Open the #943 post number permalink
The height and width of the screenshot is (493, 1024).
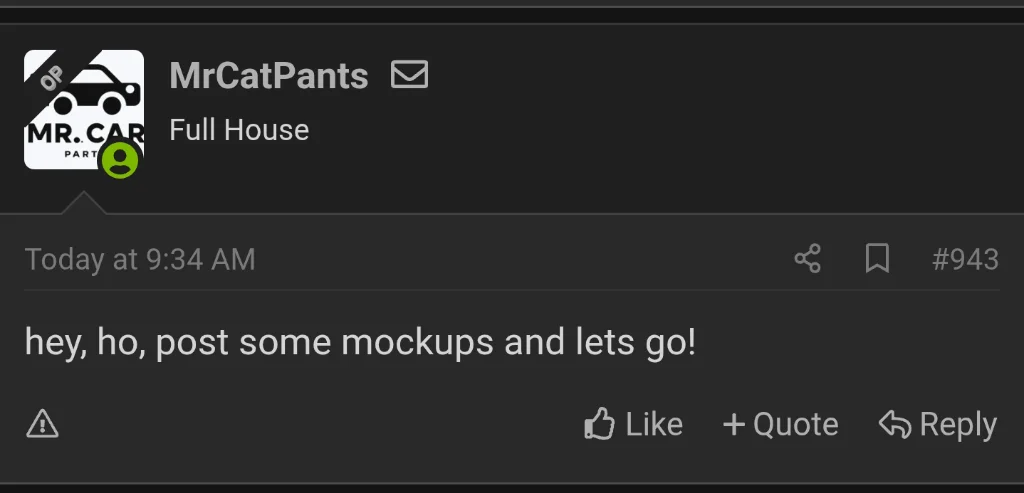tap(965, 260)
